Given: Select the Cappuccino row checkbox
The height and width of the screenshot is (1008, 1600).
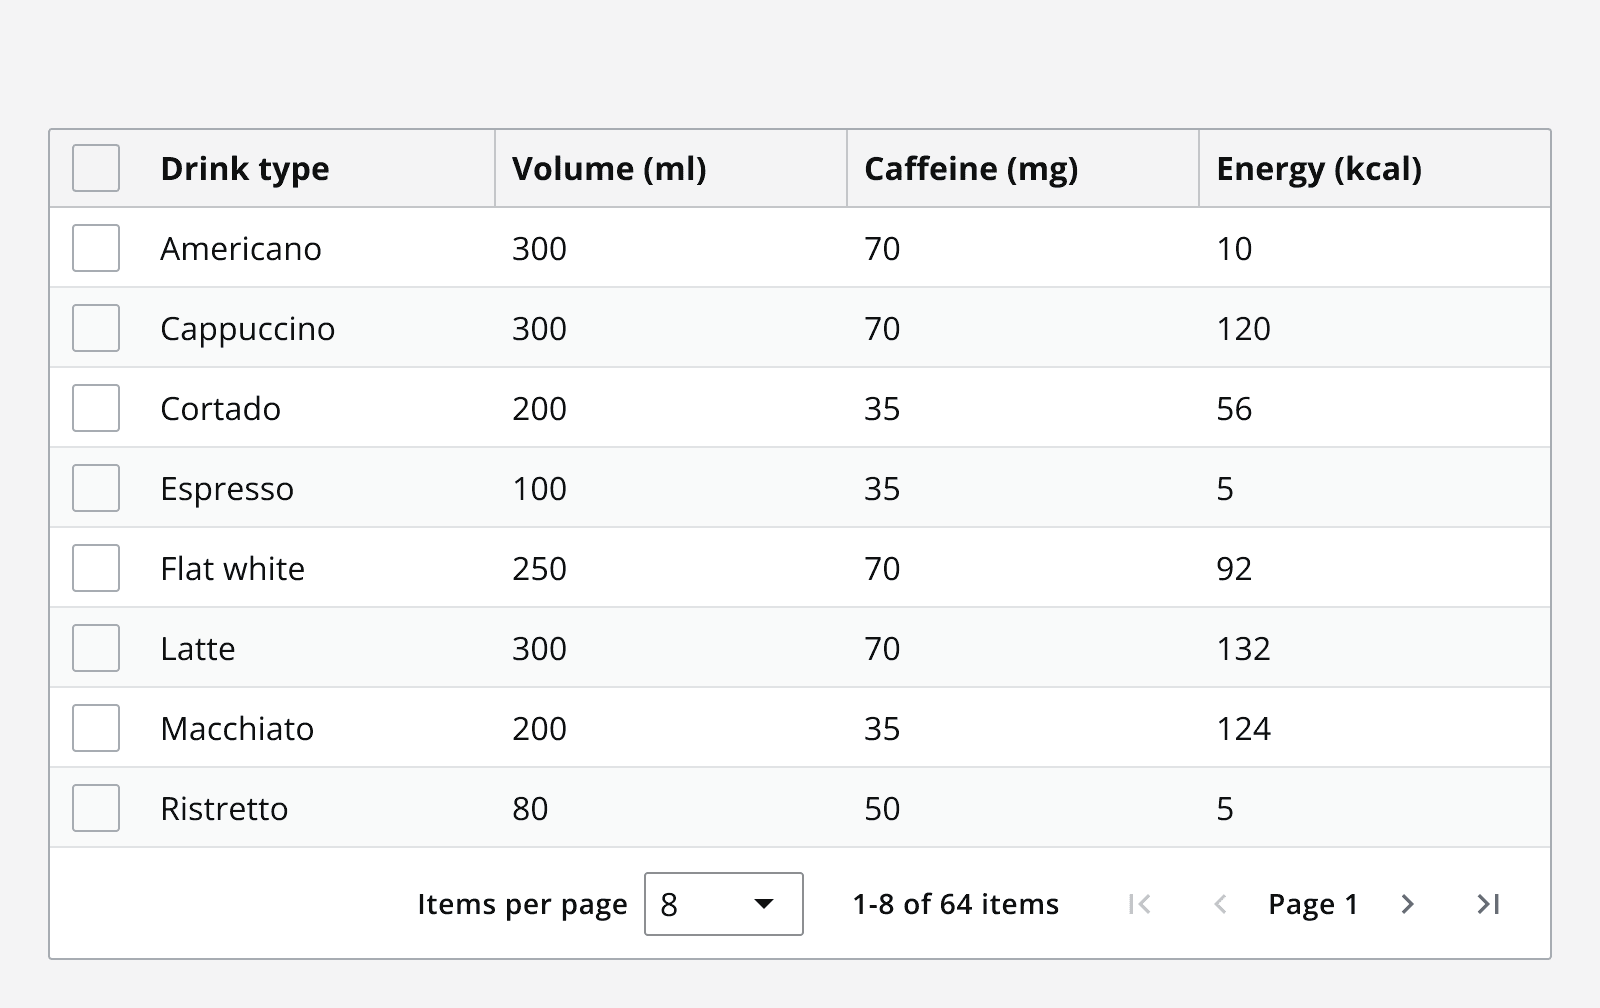Looking at the screenshot, I should [96, 328].
